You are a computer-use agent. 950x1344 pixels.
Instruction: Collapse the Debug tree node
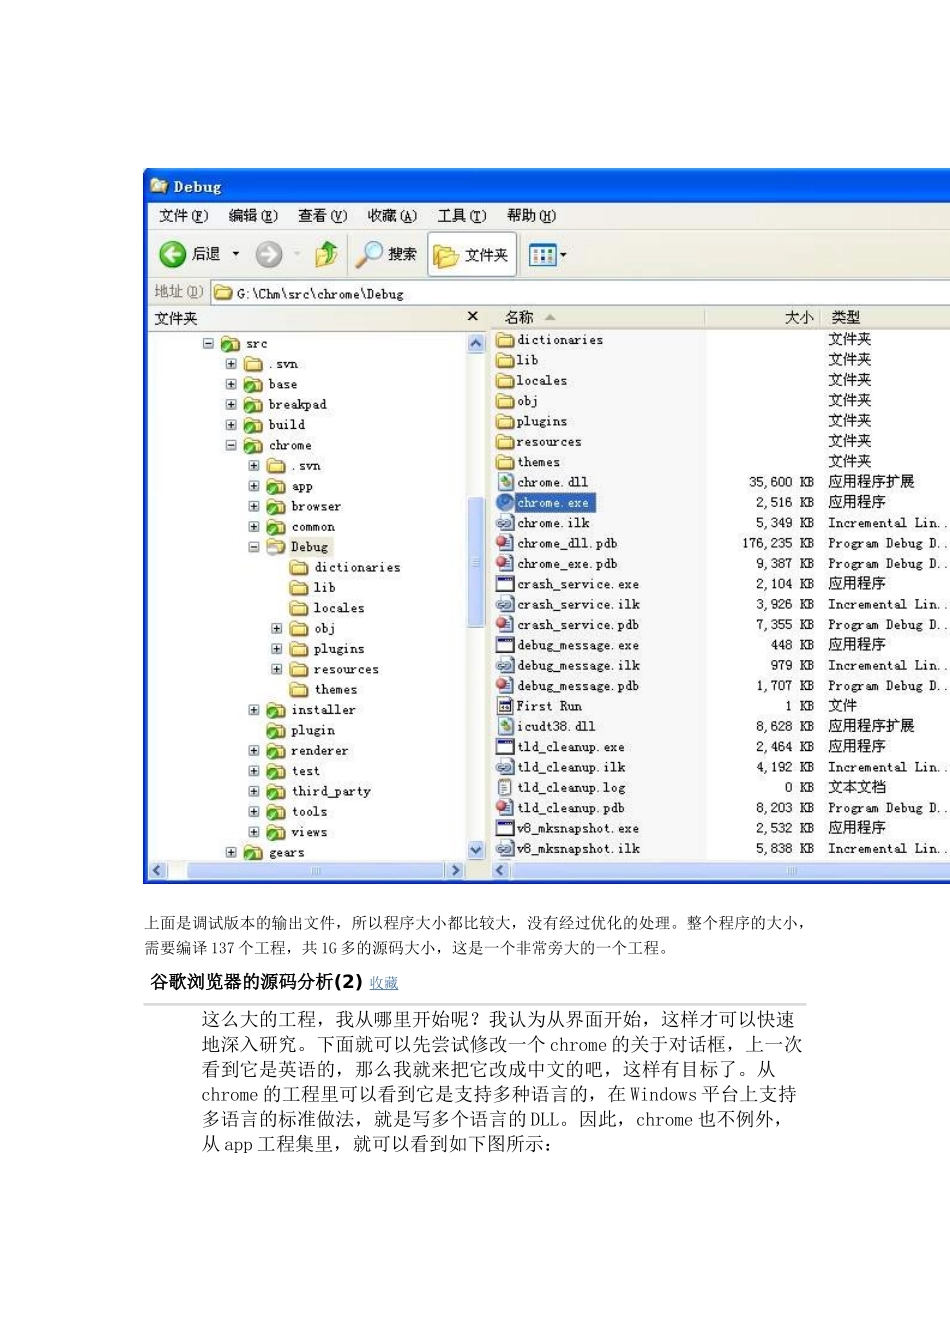[x=254, y=547]
